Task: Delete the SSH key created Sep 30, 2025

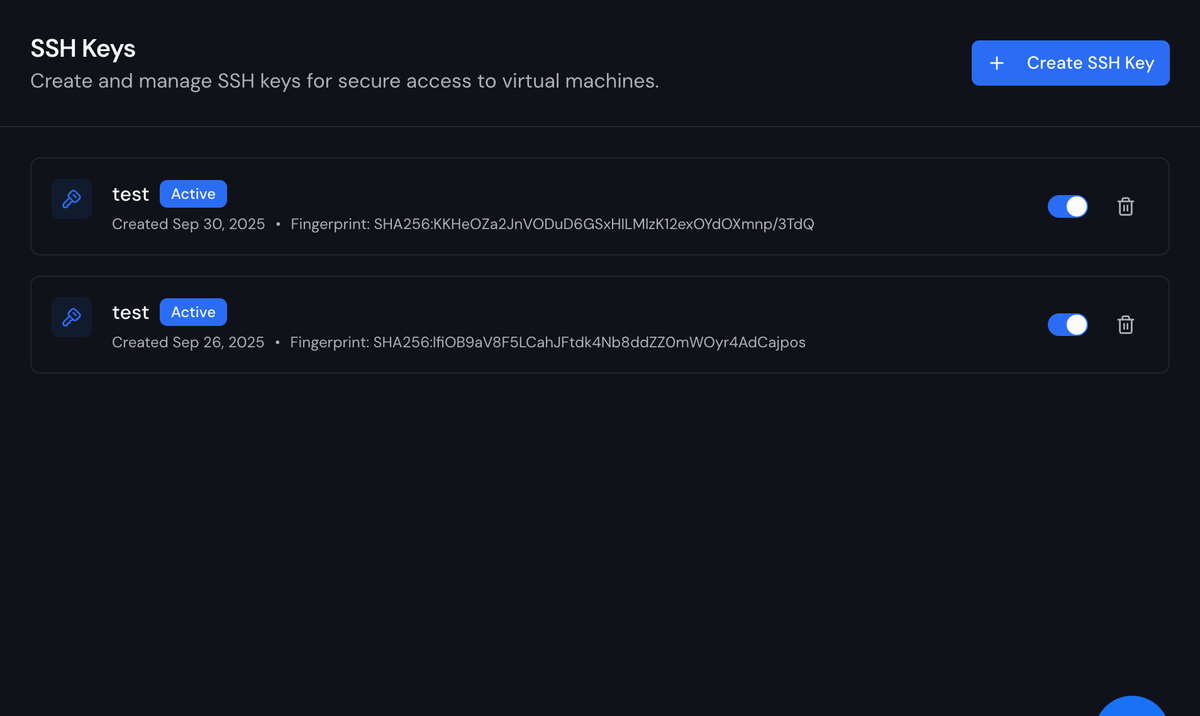Action: click(1125, 207)
